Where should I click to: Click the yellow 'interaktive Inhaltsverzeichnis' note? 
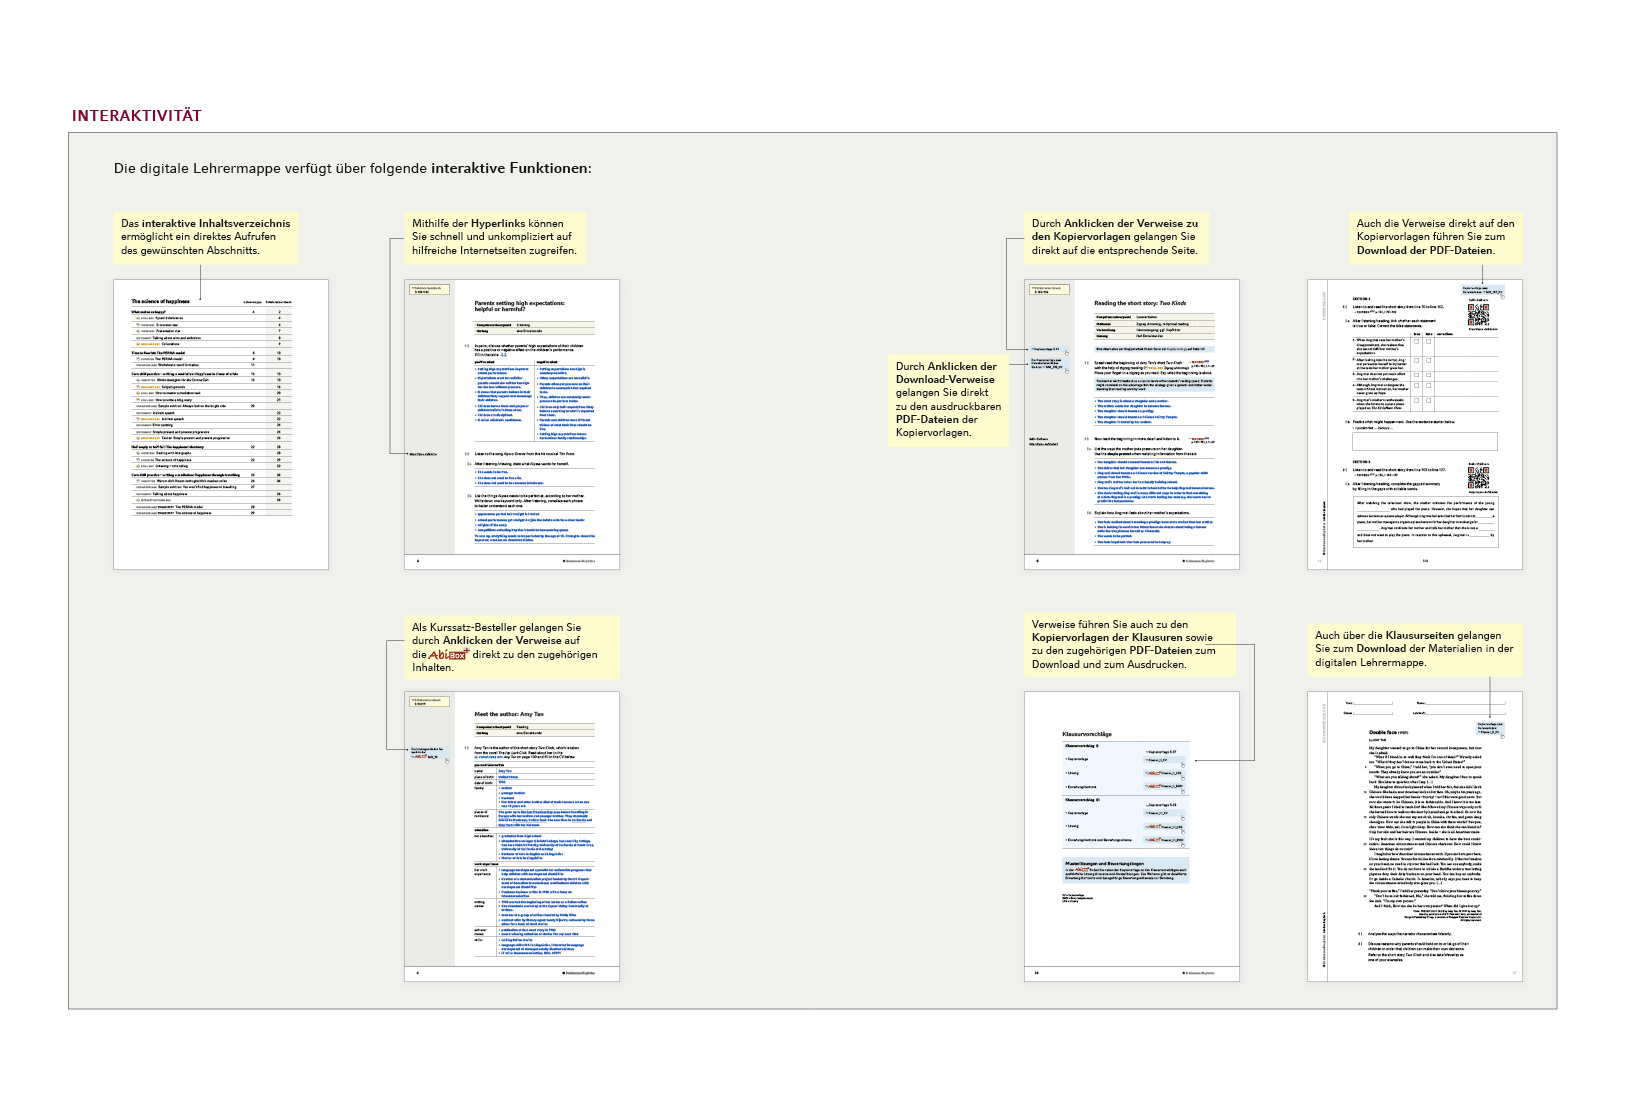pos(206,238)
